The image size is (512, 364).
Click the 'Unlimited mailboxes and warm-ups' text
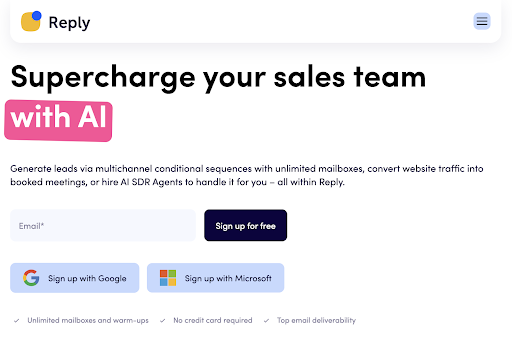point(88,320)
